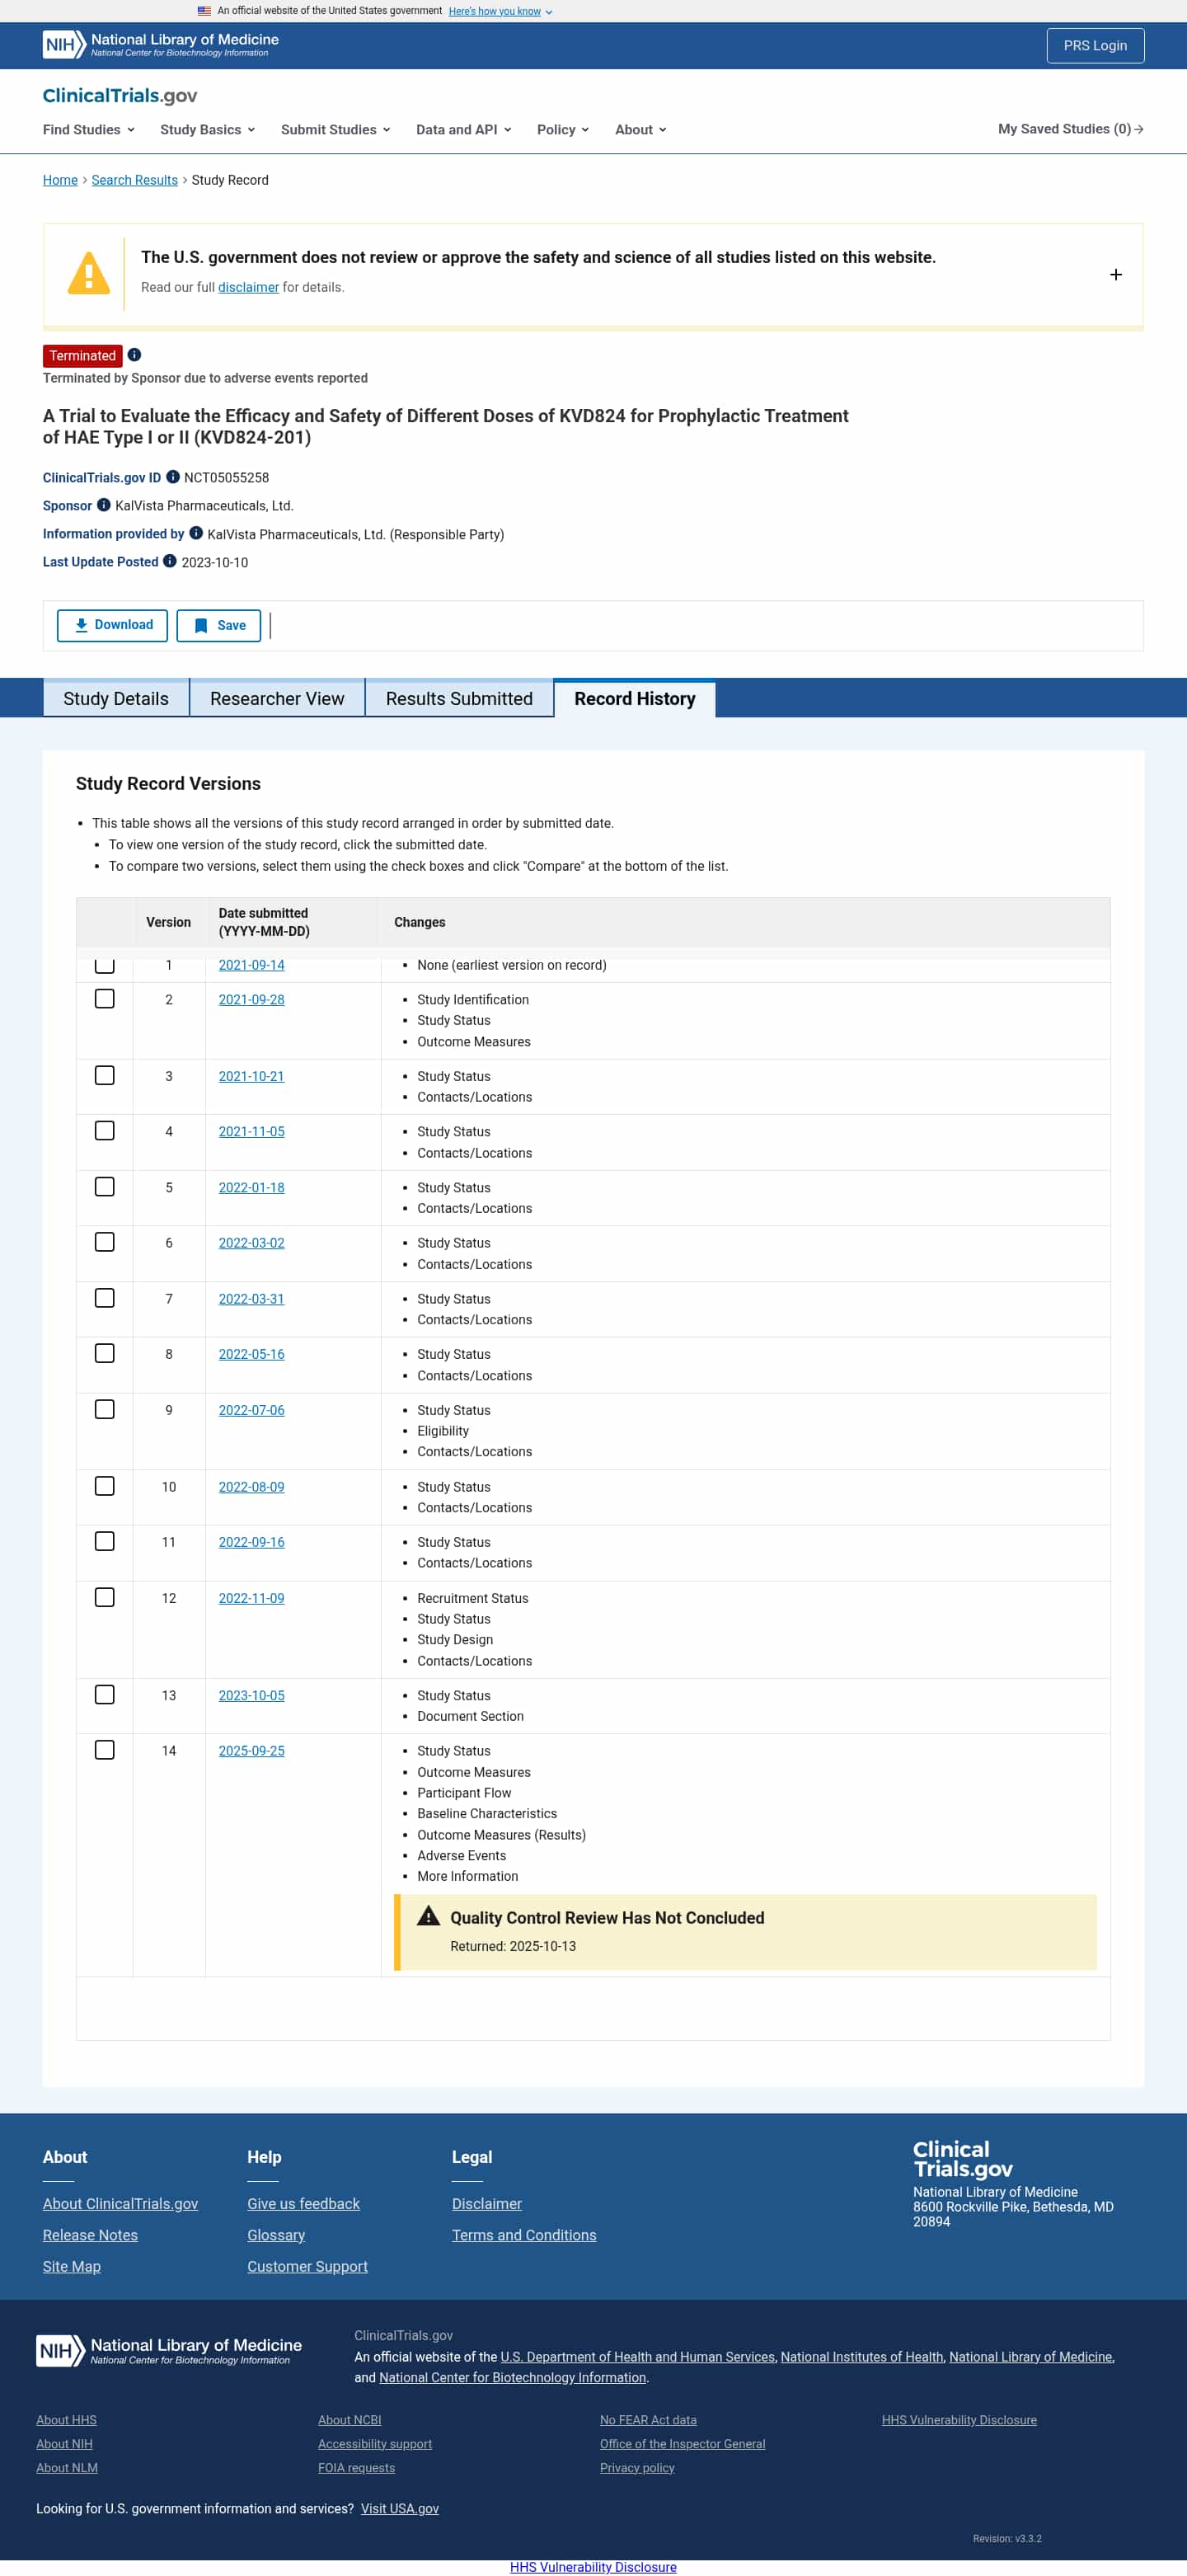Select checkbox for version 2
Screen dimensions: 1187x2576
tap(105, 999)
